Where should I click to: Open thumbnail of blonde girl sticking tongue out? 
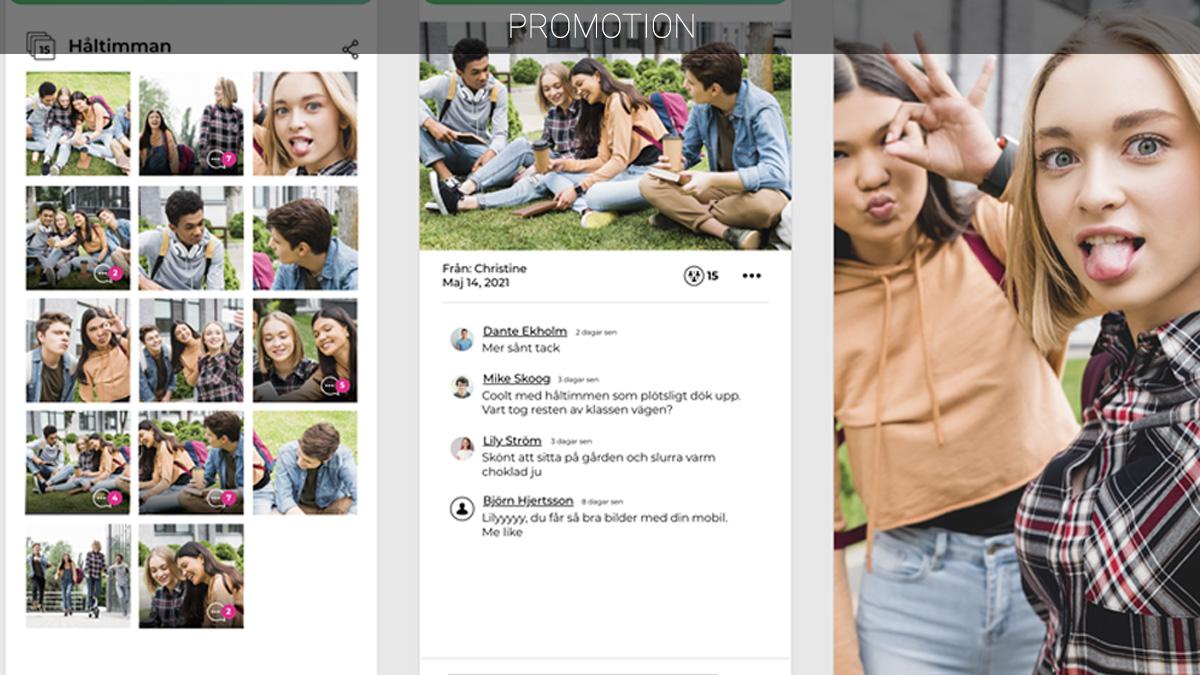point(305,123)
